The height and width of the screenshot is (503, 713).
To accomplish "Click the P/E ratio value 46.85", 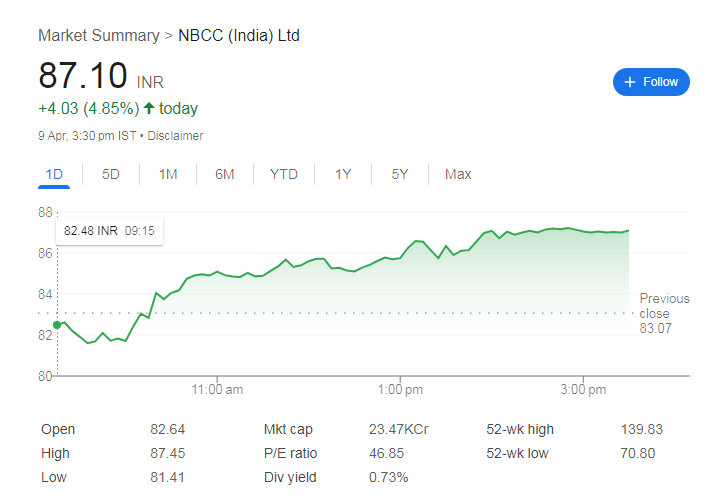I will pos(388,453).
